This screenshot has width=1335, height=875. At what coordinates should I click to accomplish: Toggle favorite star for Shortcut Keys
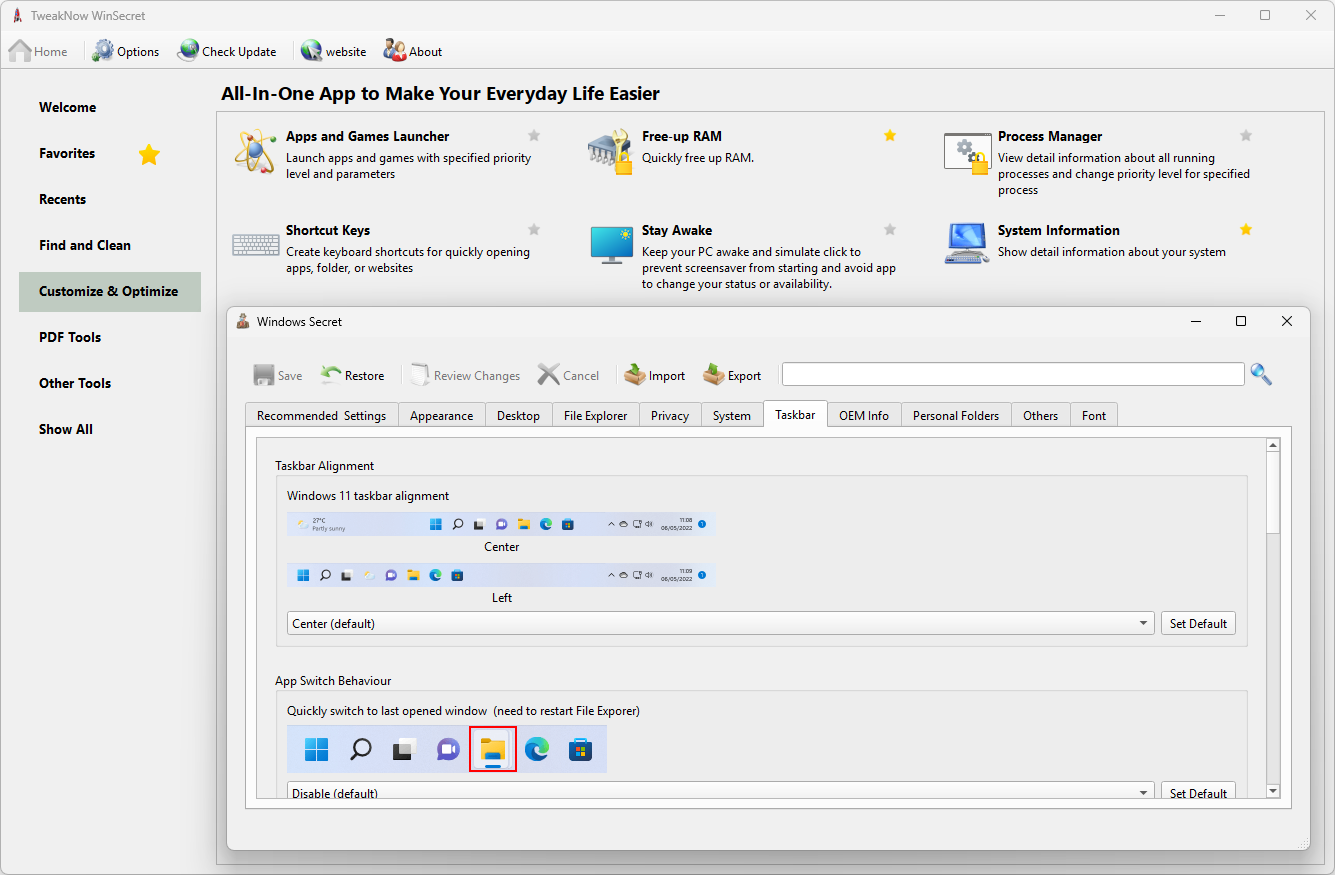[534, 230]
